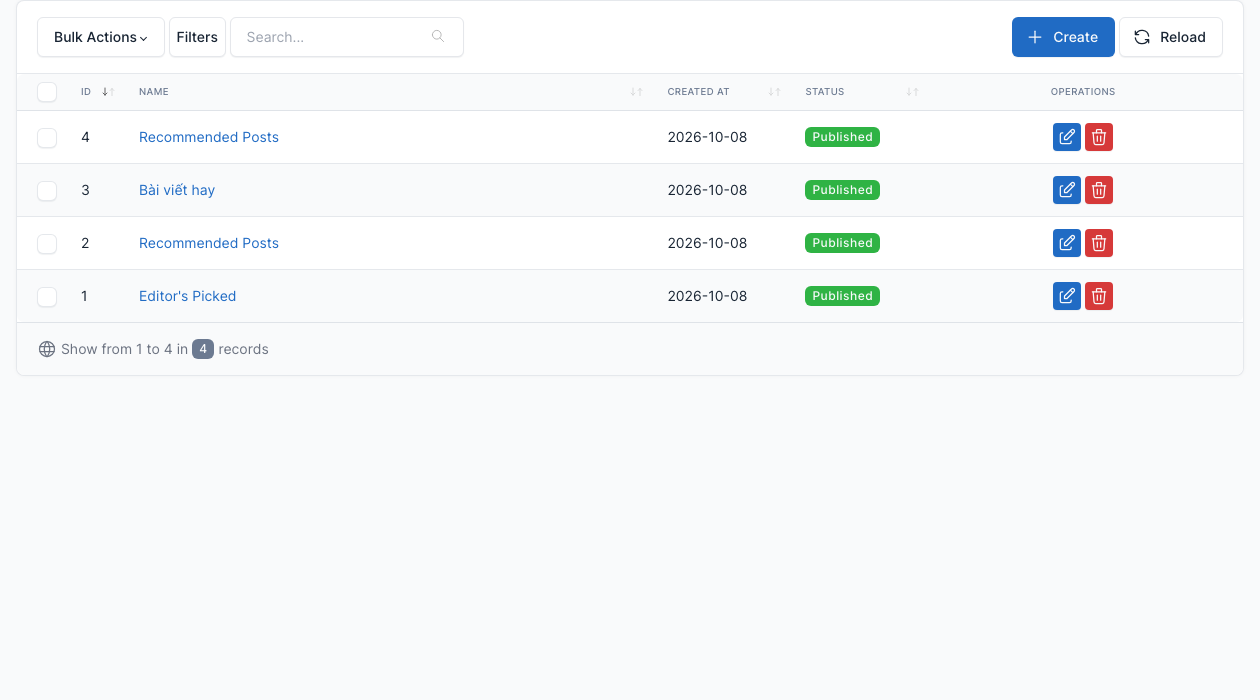Click the ID cell showing 1
The width and height of the screenshot is (1260, 700).
[85, 296]
